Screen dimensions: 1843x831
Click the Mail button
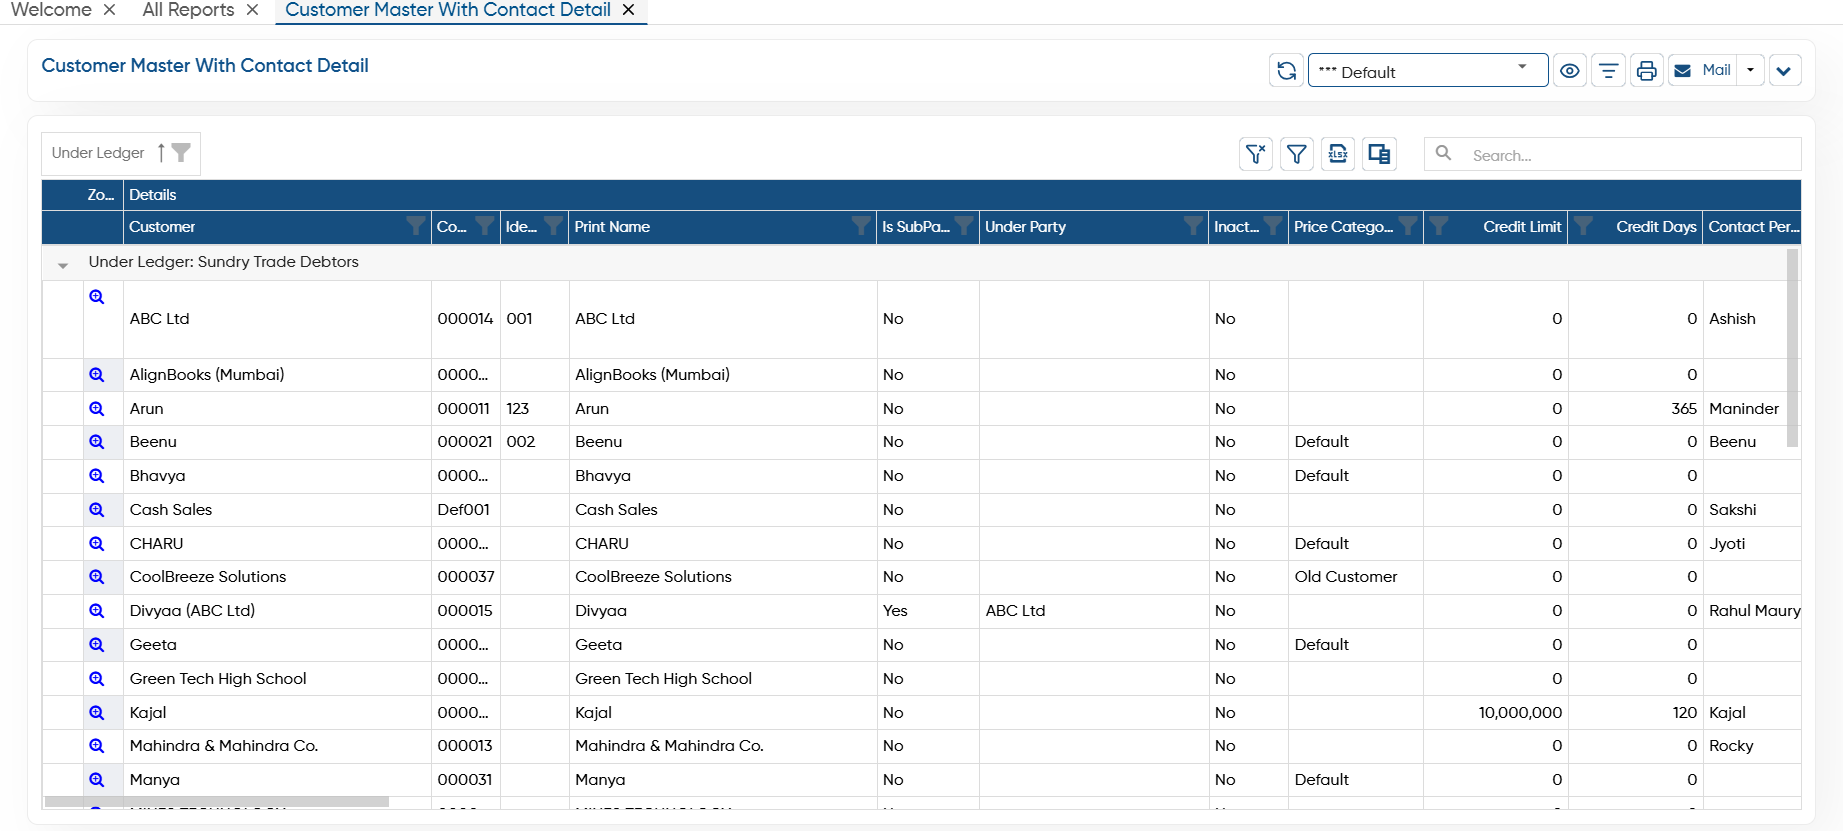tap(1703, 71)
